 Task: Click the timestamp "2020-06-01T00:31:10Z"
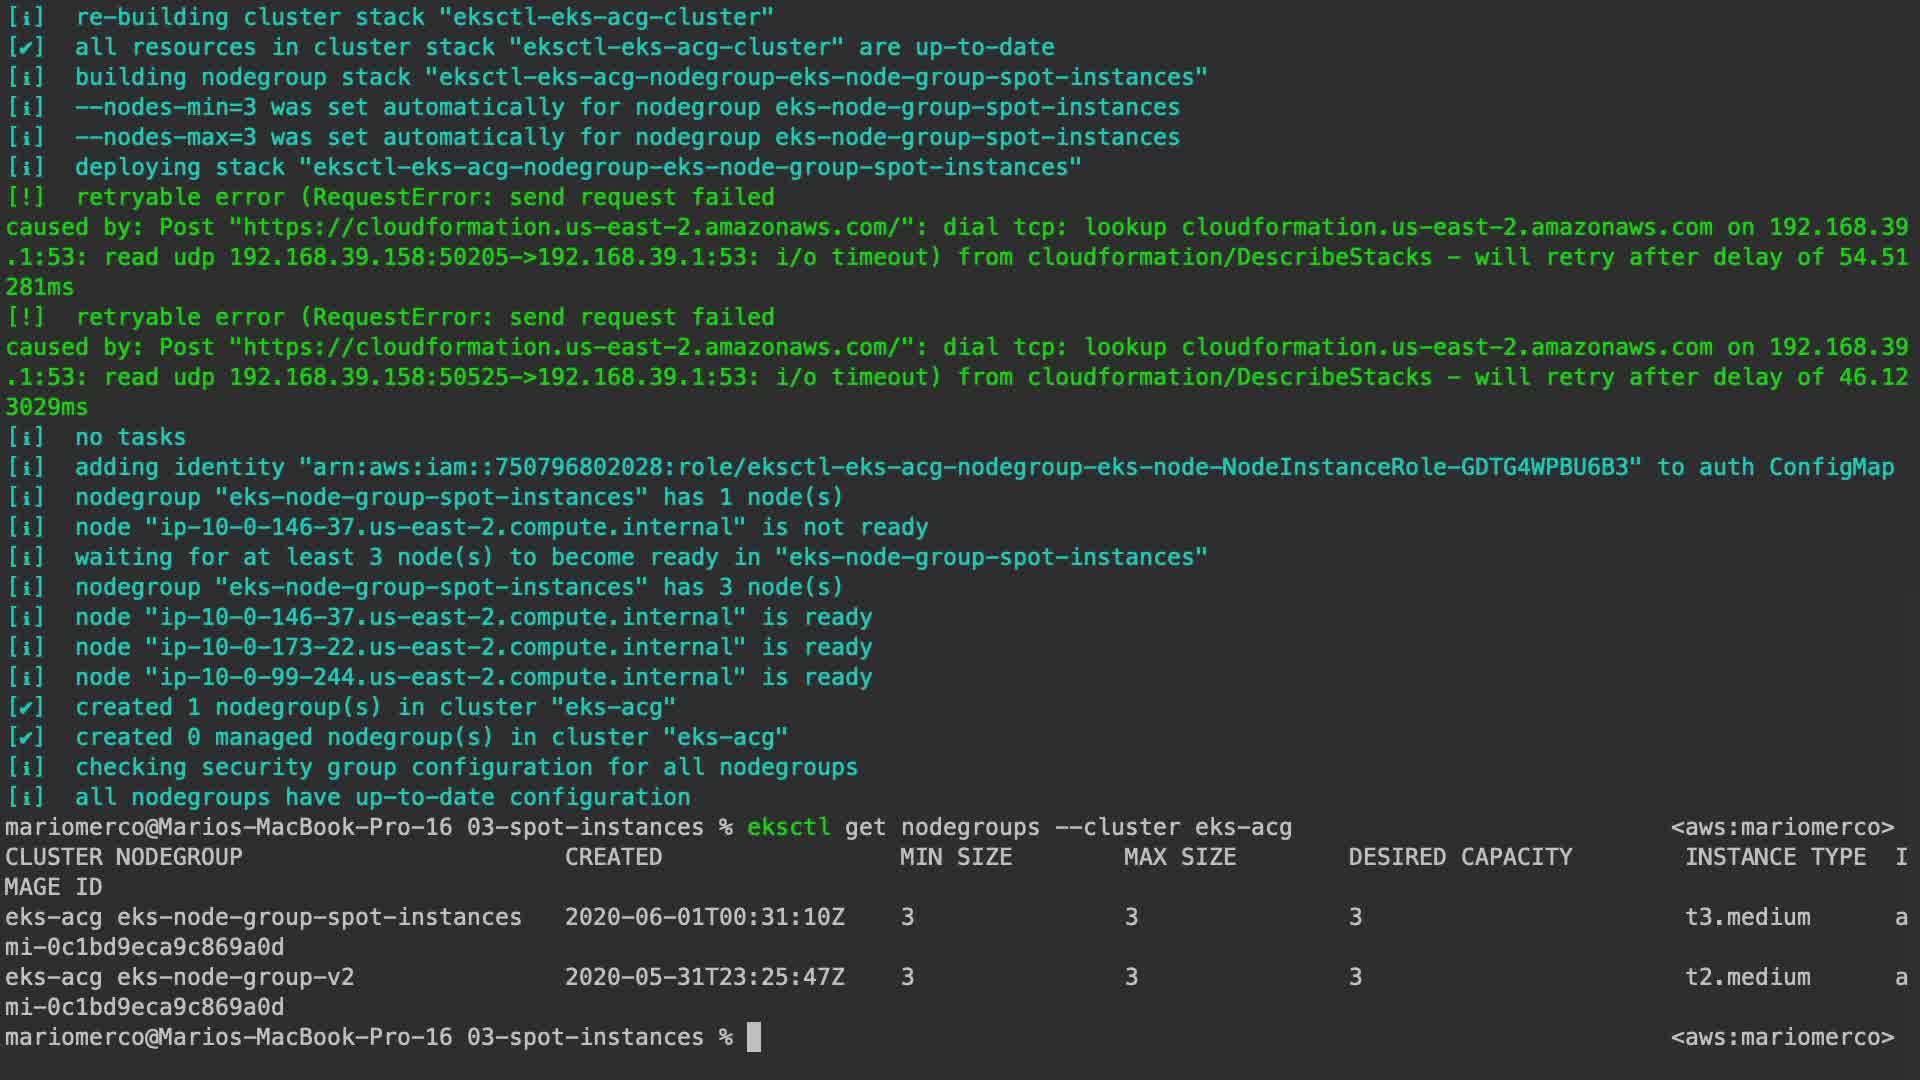click(x=704, y=917)
